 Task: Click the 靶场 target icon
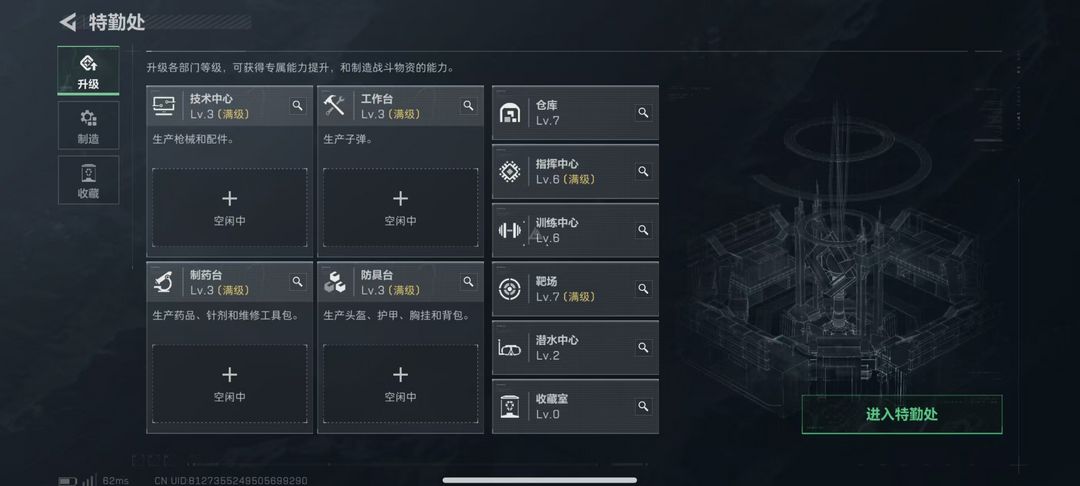click(510, 289)
